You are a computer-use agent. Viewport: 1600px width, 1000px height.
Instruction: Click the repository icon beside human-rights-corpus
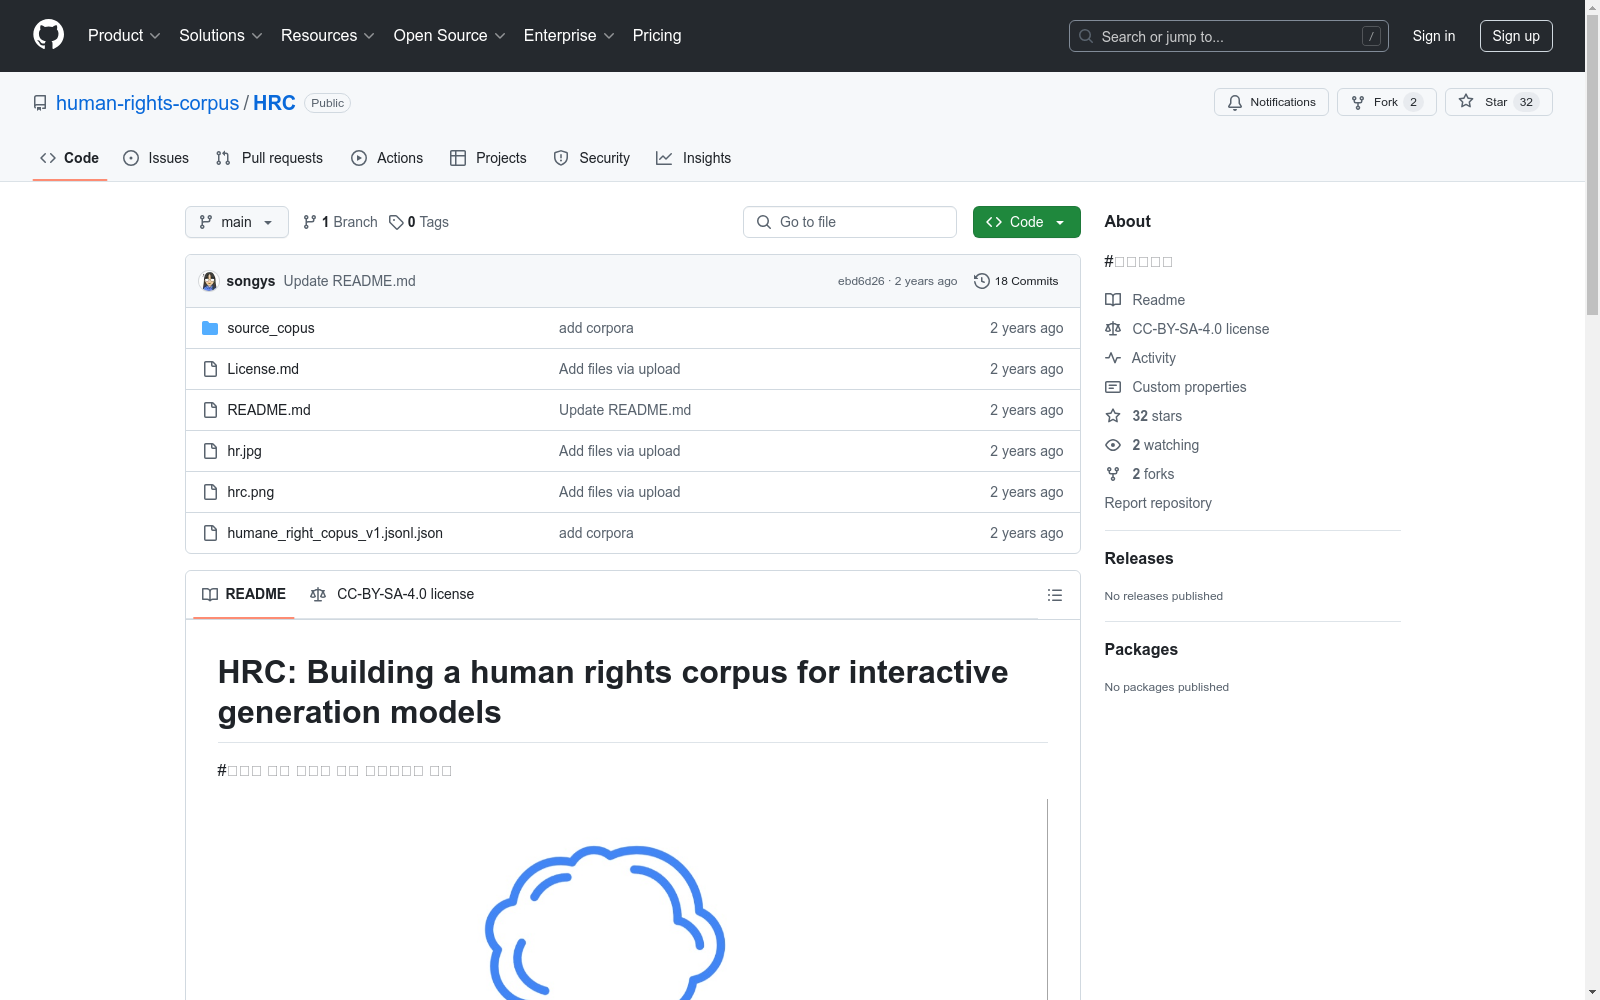[x=40, y=103]
